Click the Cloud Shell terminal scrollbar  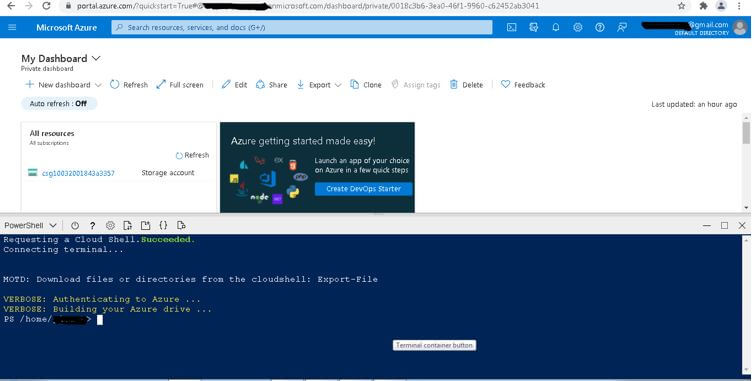tap(747, 304)
